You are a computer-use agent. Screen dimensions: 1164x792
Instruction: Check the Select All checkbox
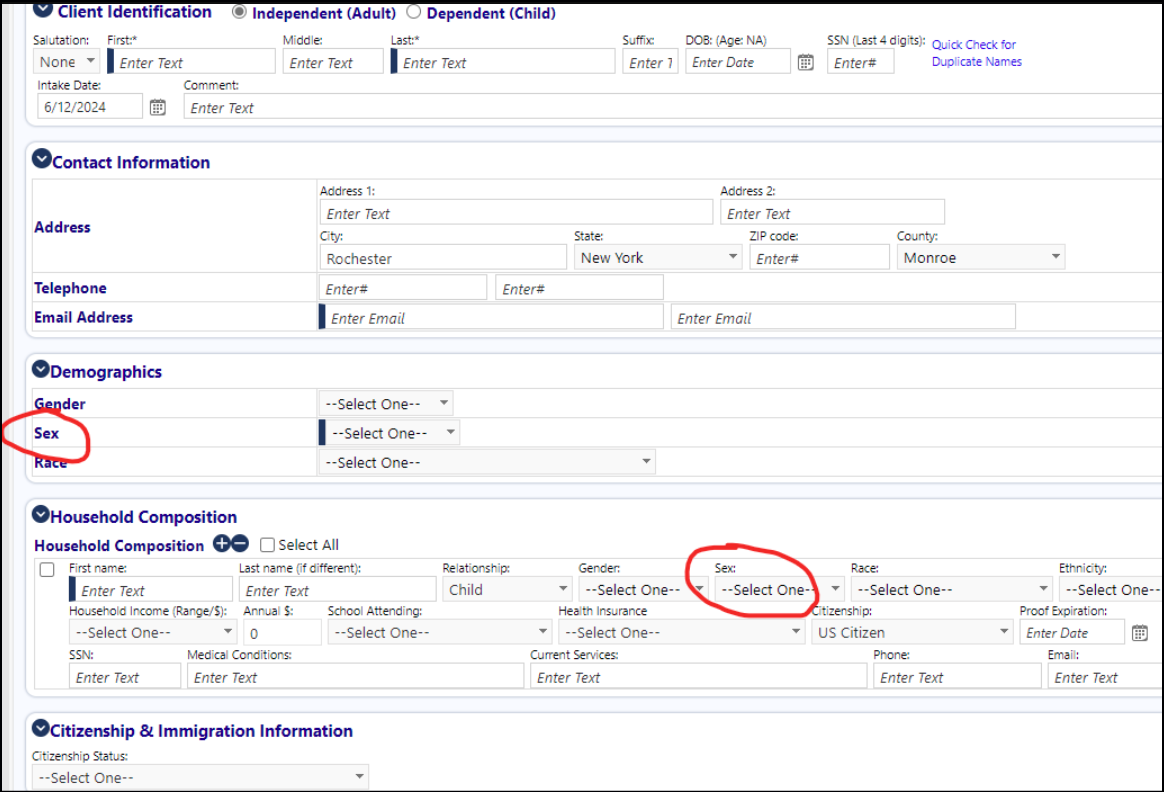point(267,545)
